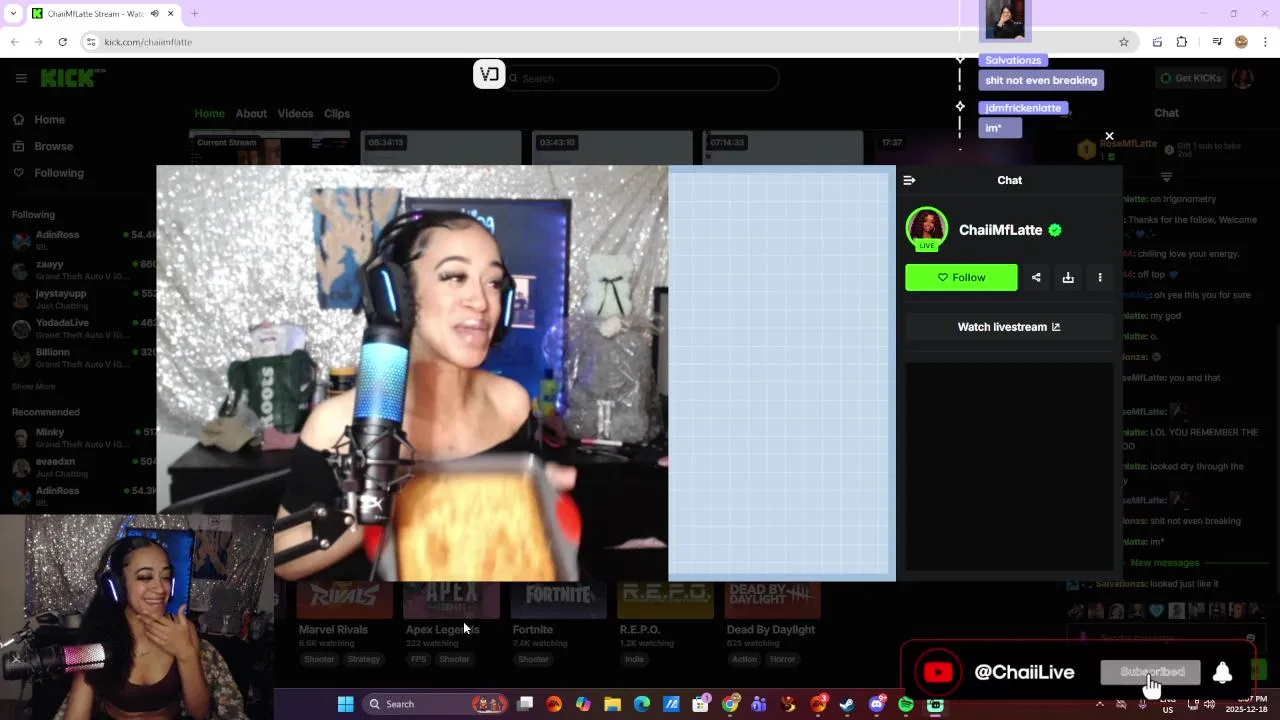Switch to the channel Home tab

[209, 113]
